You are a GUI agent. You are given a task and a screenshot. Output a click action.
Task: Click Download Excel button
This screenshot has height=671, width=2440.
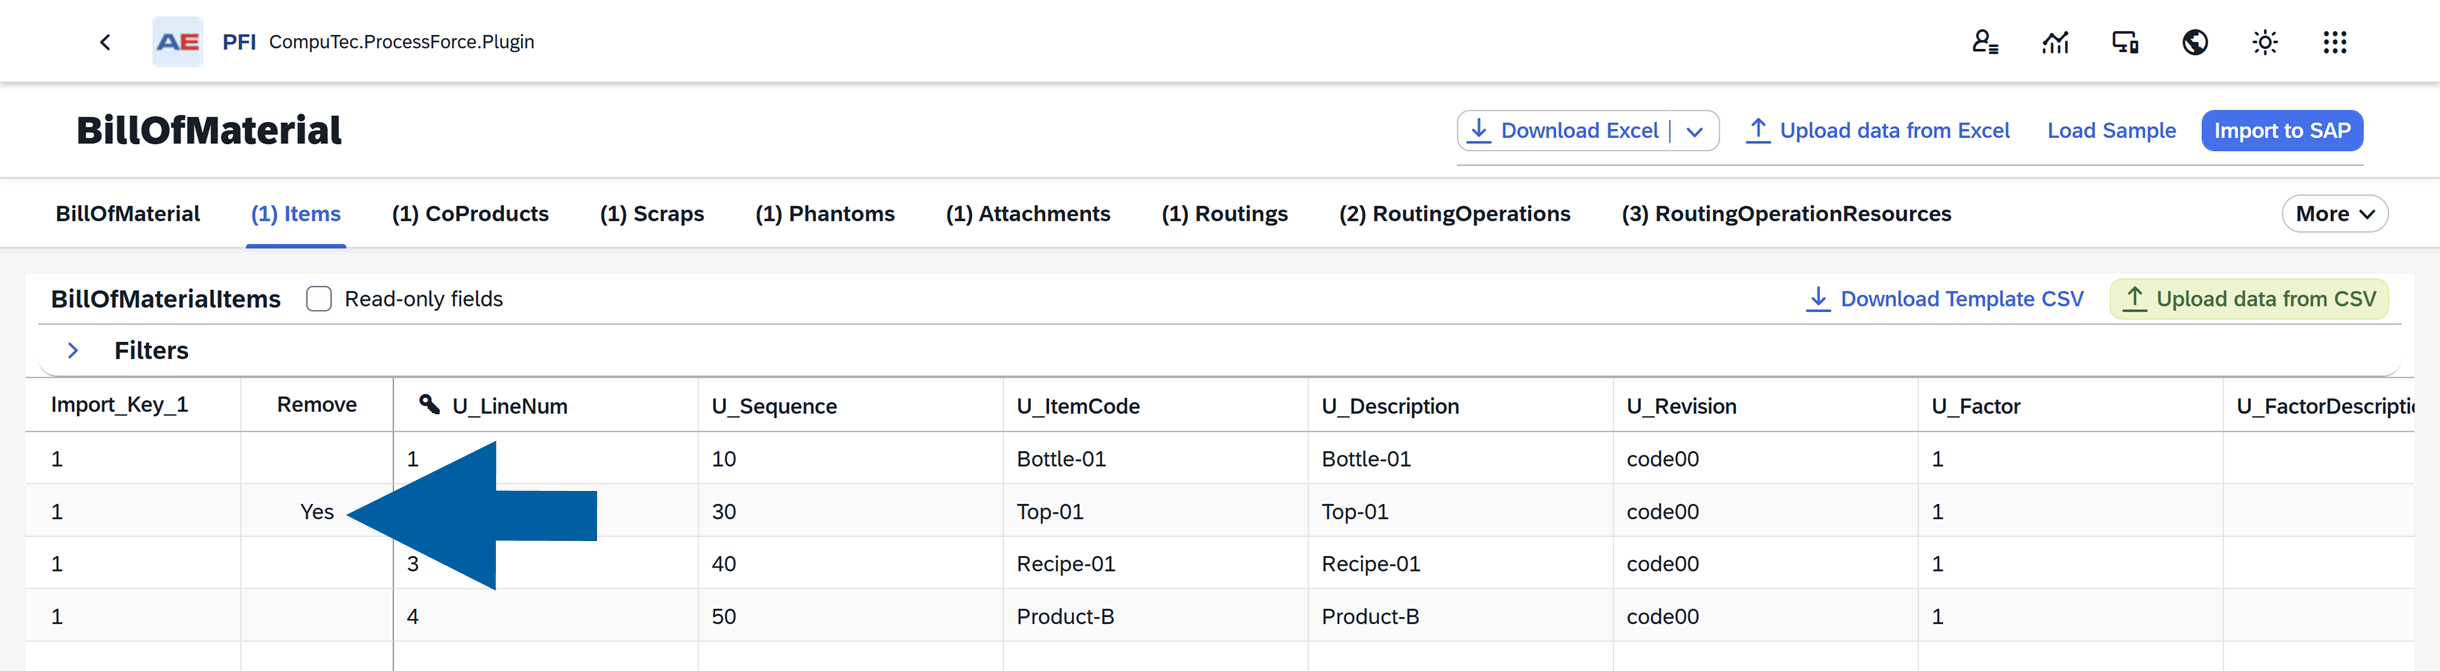[x=1564, y=131]
